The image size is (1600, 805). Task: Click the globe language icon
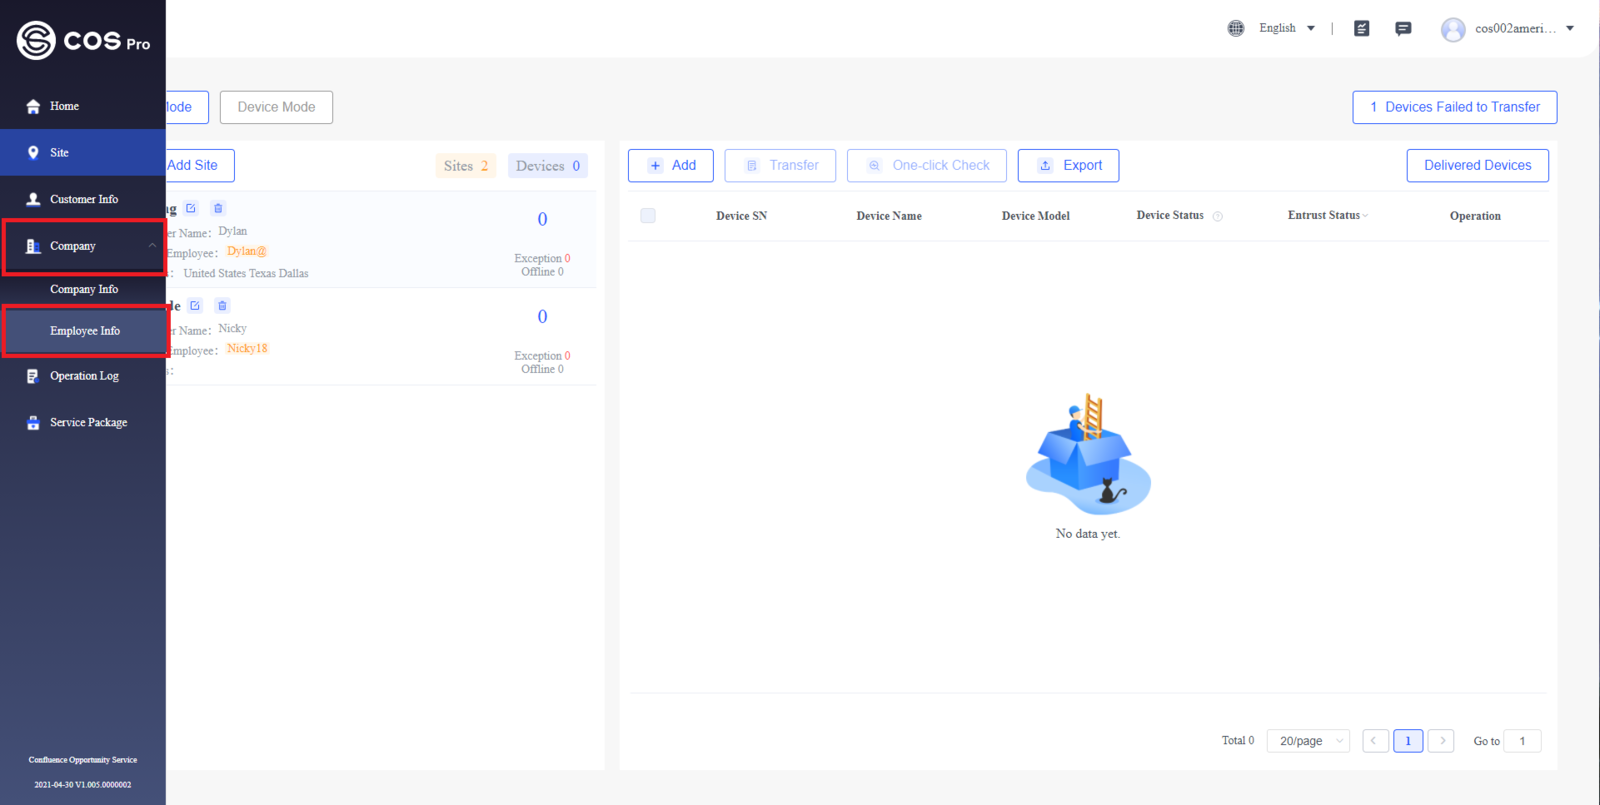click(x=1236, y=28)
